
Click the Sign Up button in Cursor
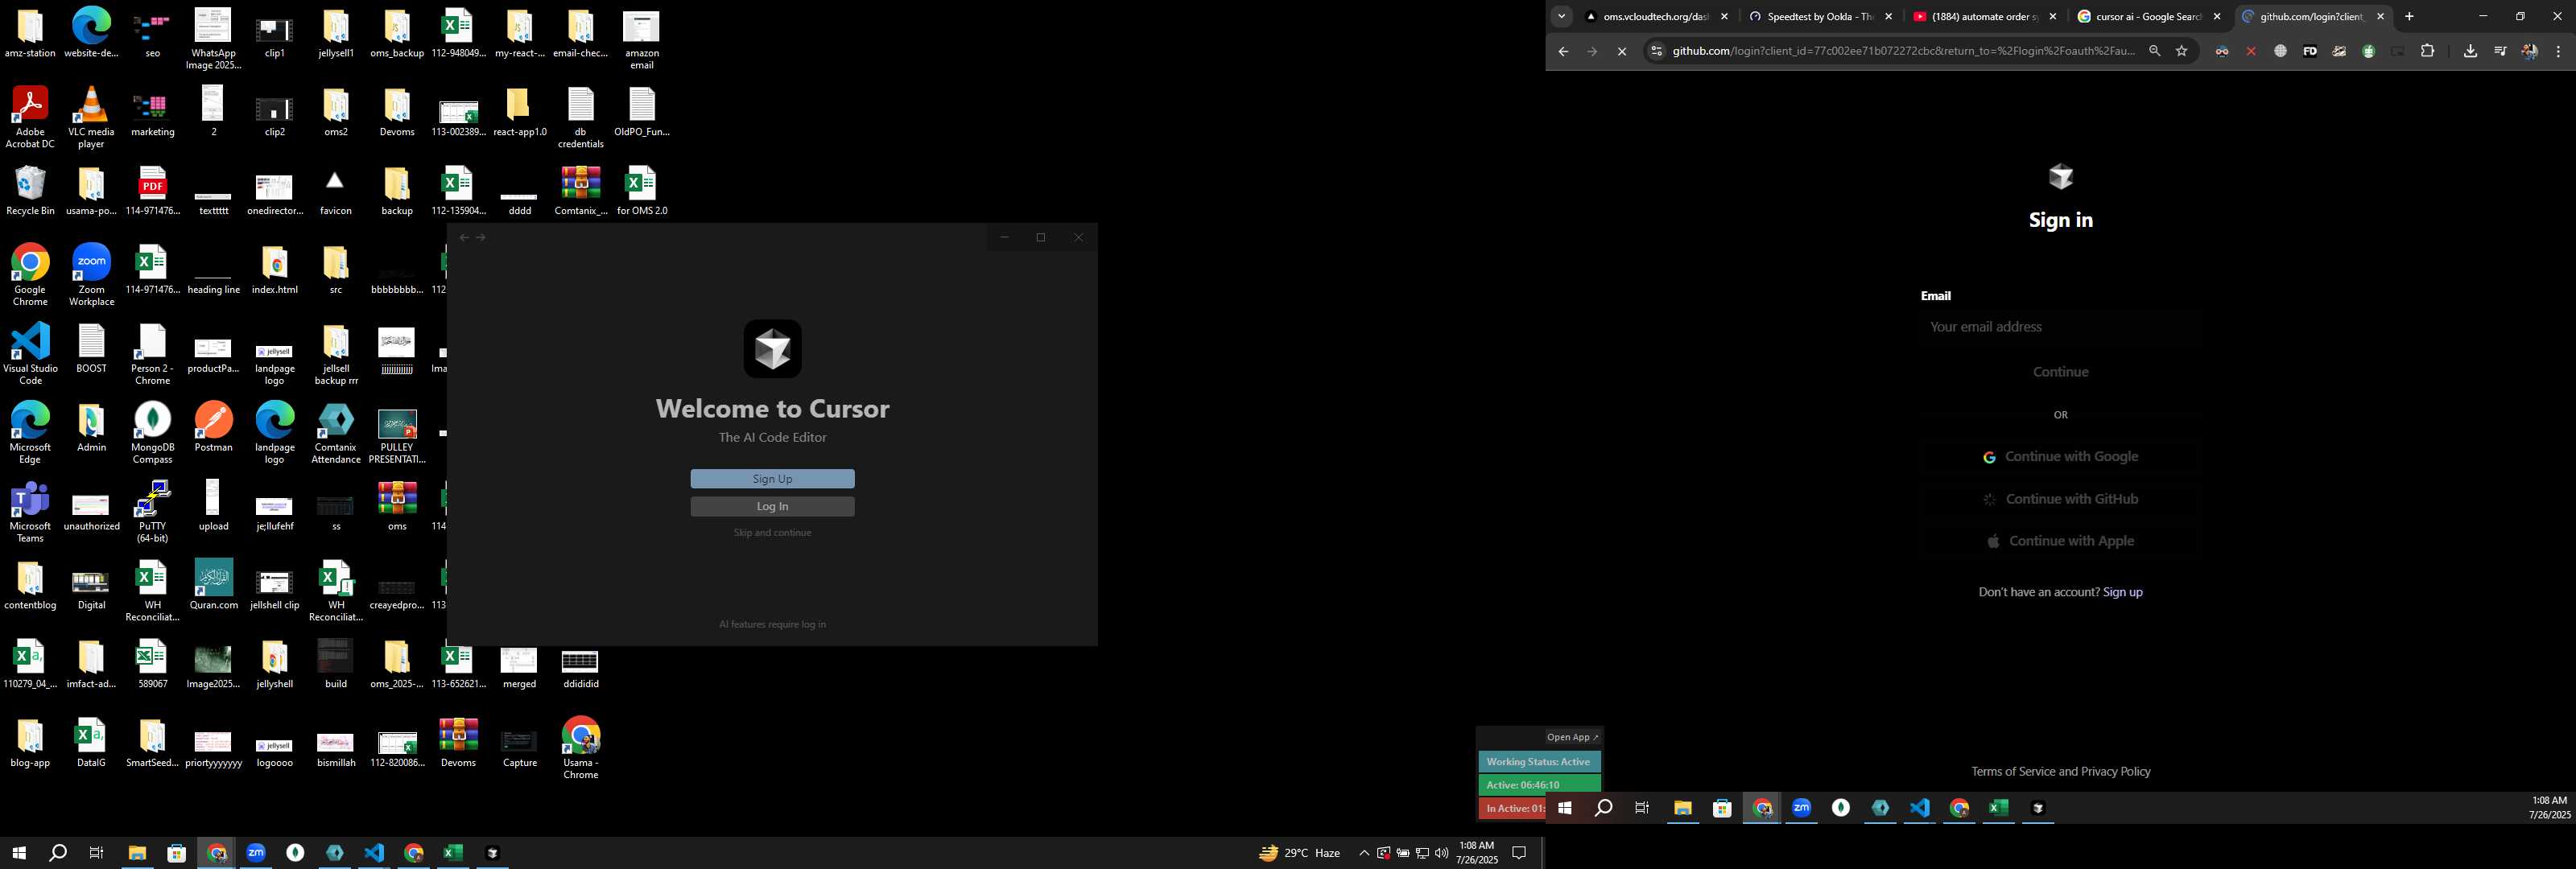pyautogui.click(x=772, y=479)
